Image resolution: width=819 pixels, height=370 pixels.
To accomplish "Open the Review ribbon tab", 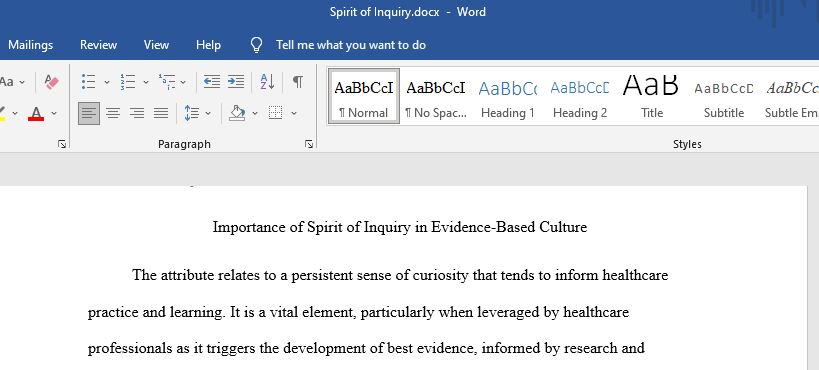I will click(x=98, y=45).
